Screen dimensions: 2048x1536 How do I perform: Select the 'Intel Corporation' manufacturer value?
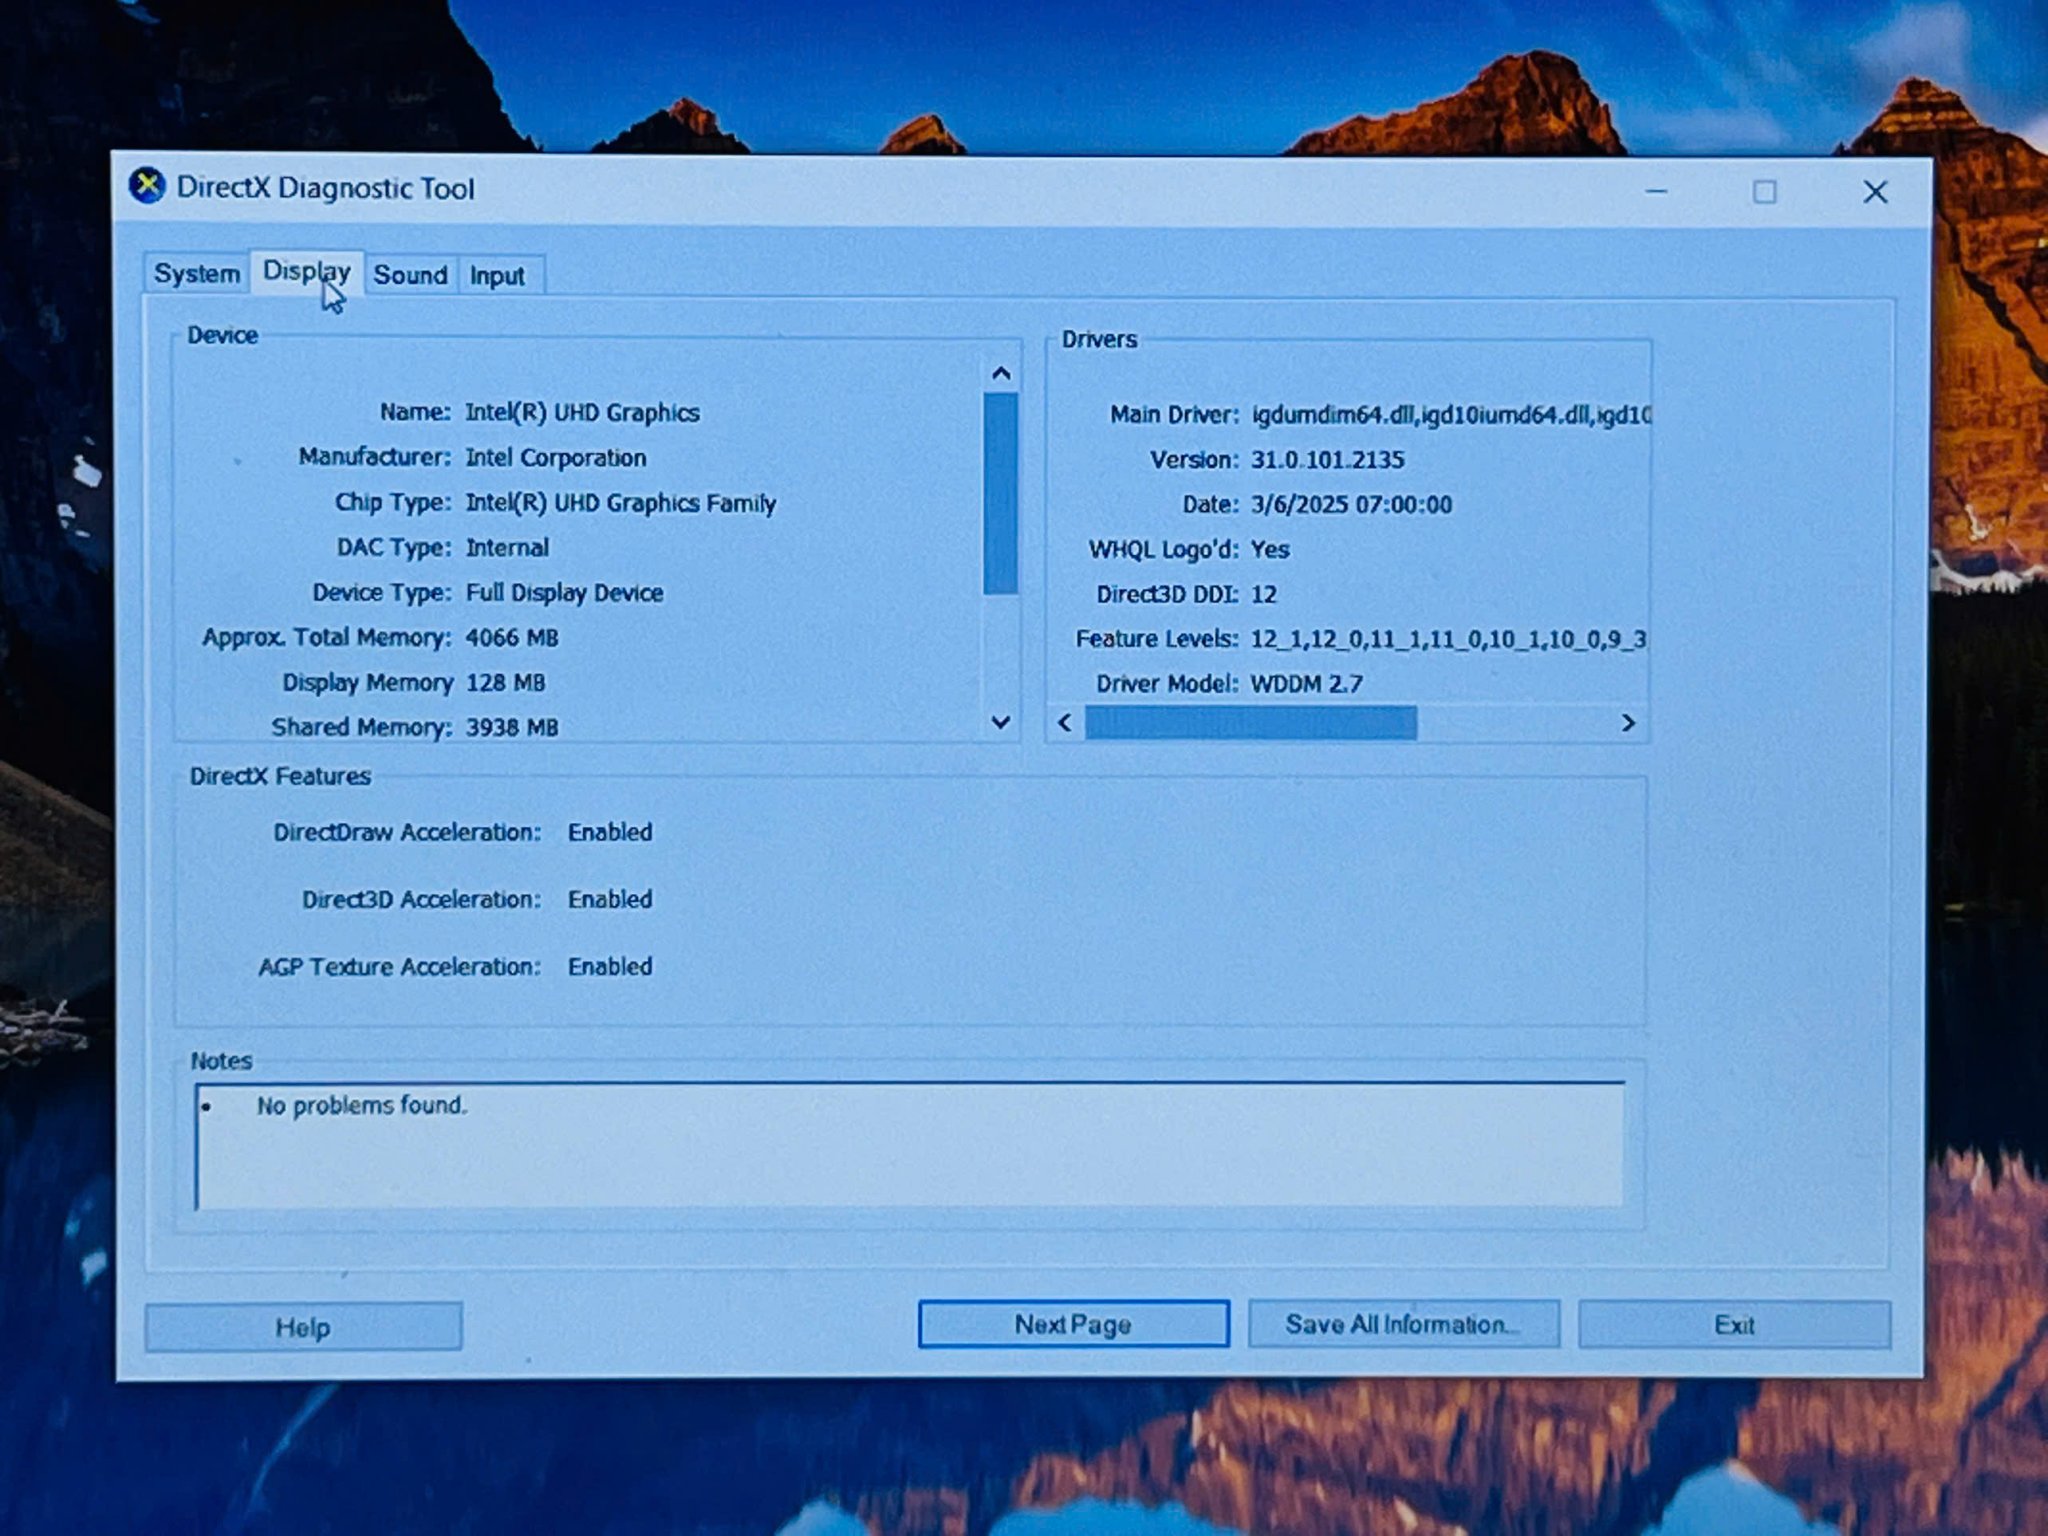(x=556, y=458)
